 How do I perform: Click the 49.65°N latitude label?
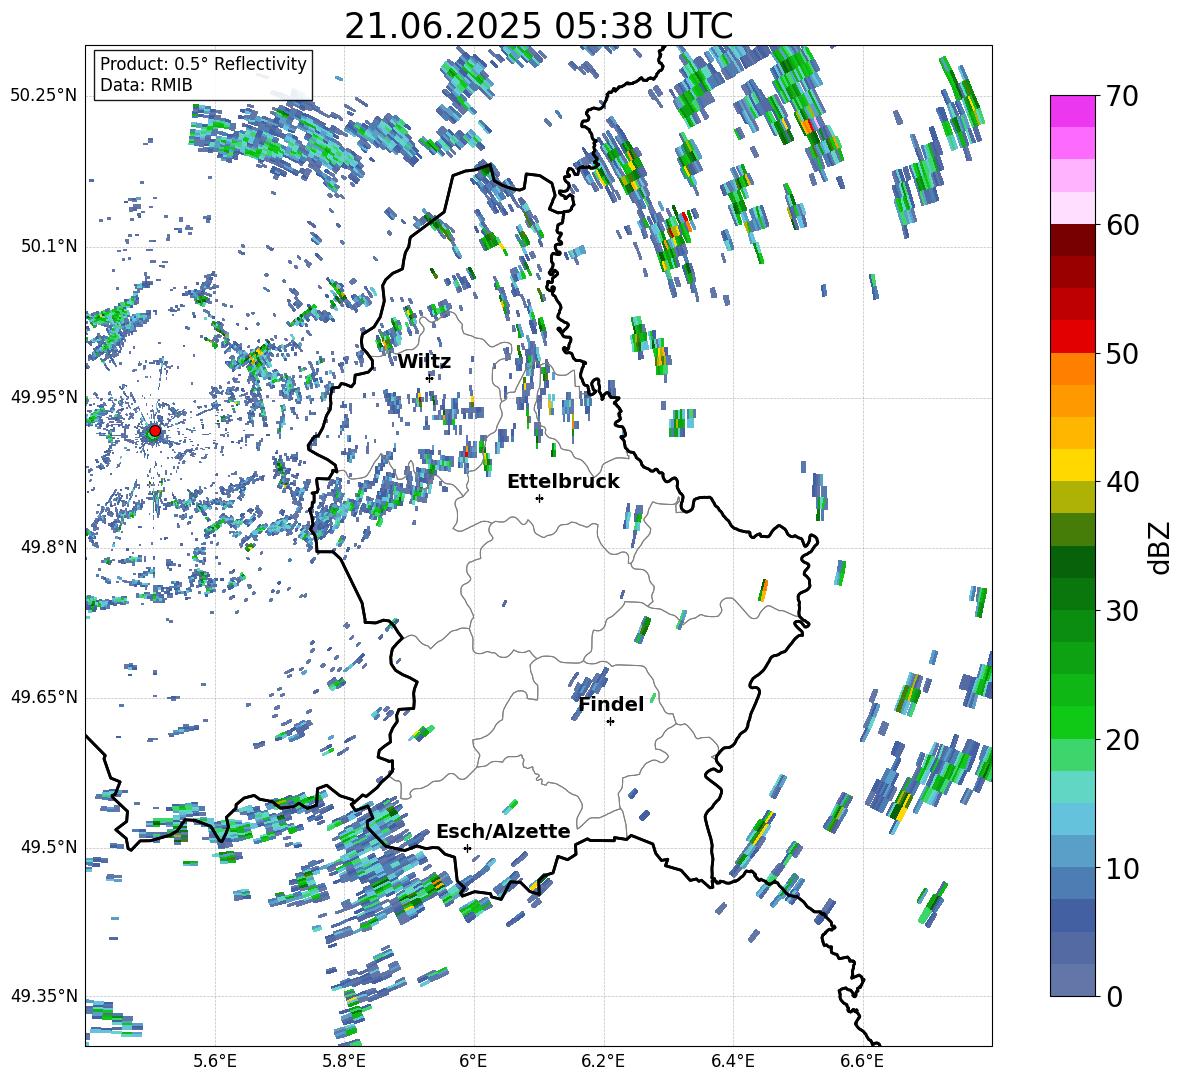click(x=44, y=697)
